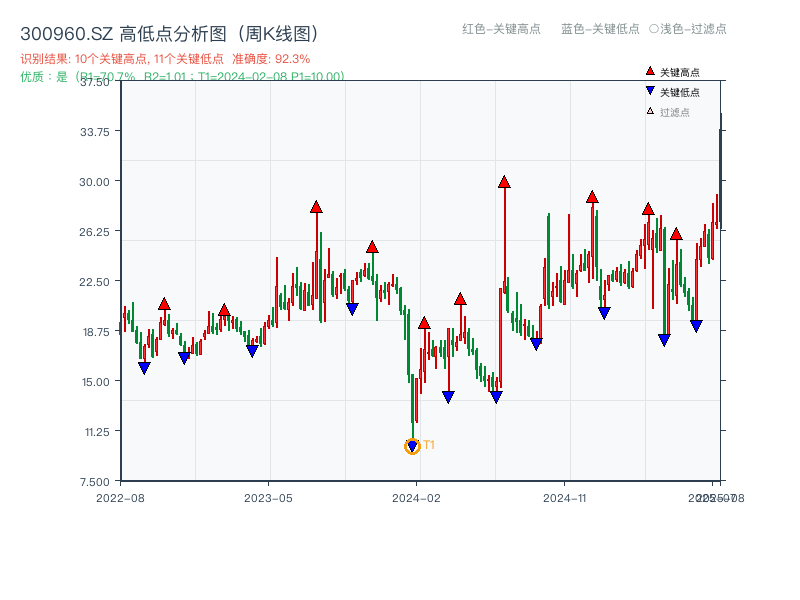Select the red high marker near 21 in spring 2024
The image size is (800, 600).
tap(460, 298)
